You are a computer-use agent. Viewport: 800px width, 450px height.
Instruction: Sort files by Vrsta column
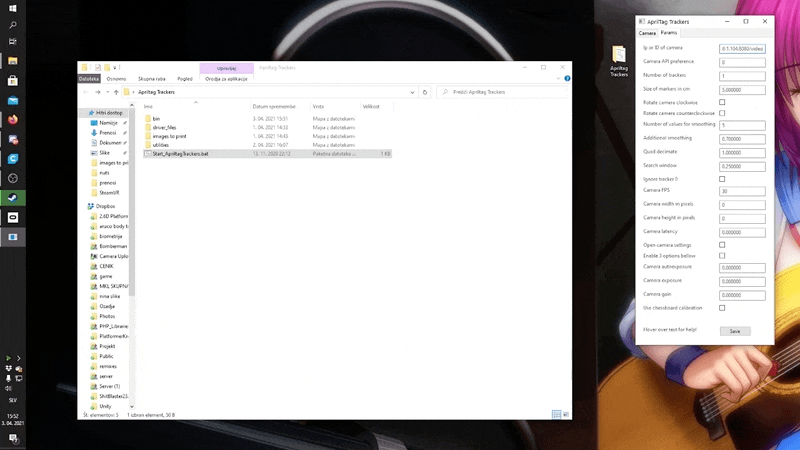335,107
